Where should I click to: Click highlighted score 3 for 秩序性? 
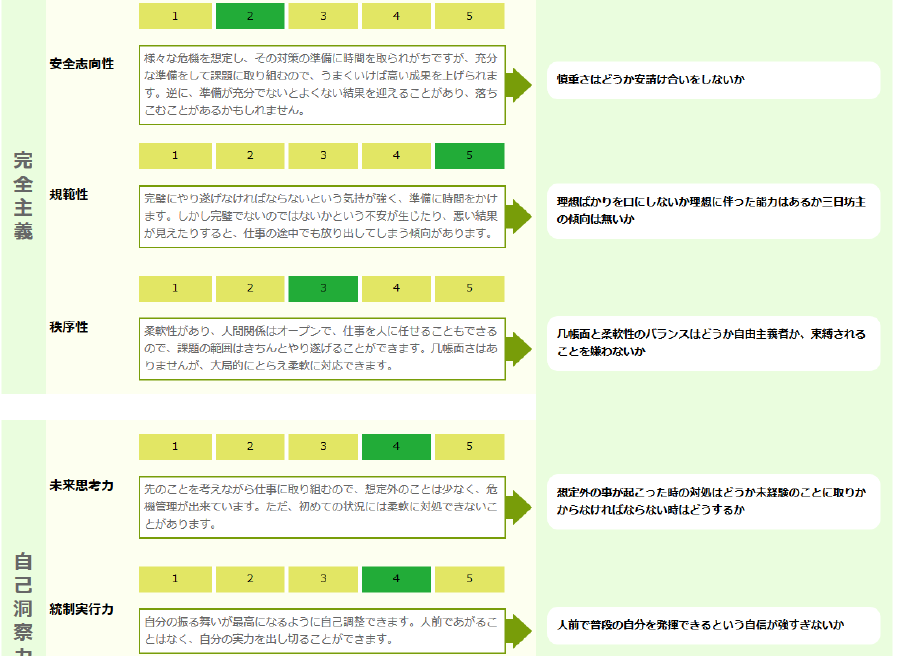[323, 289]
